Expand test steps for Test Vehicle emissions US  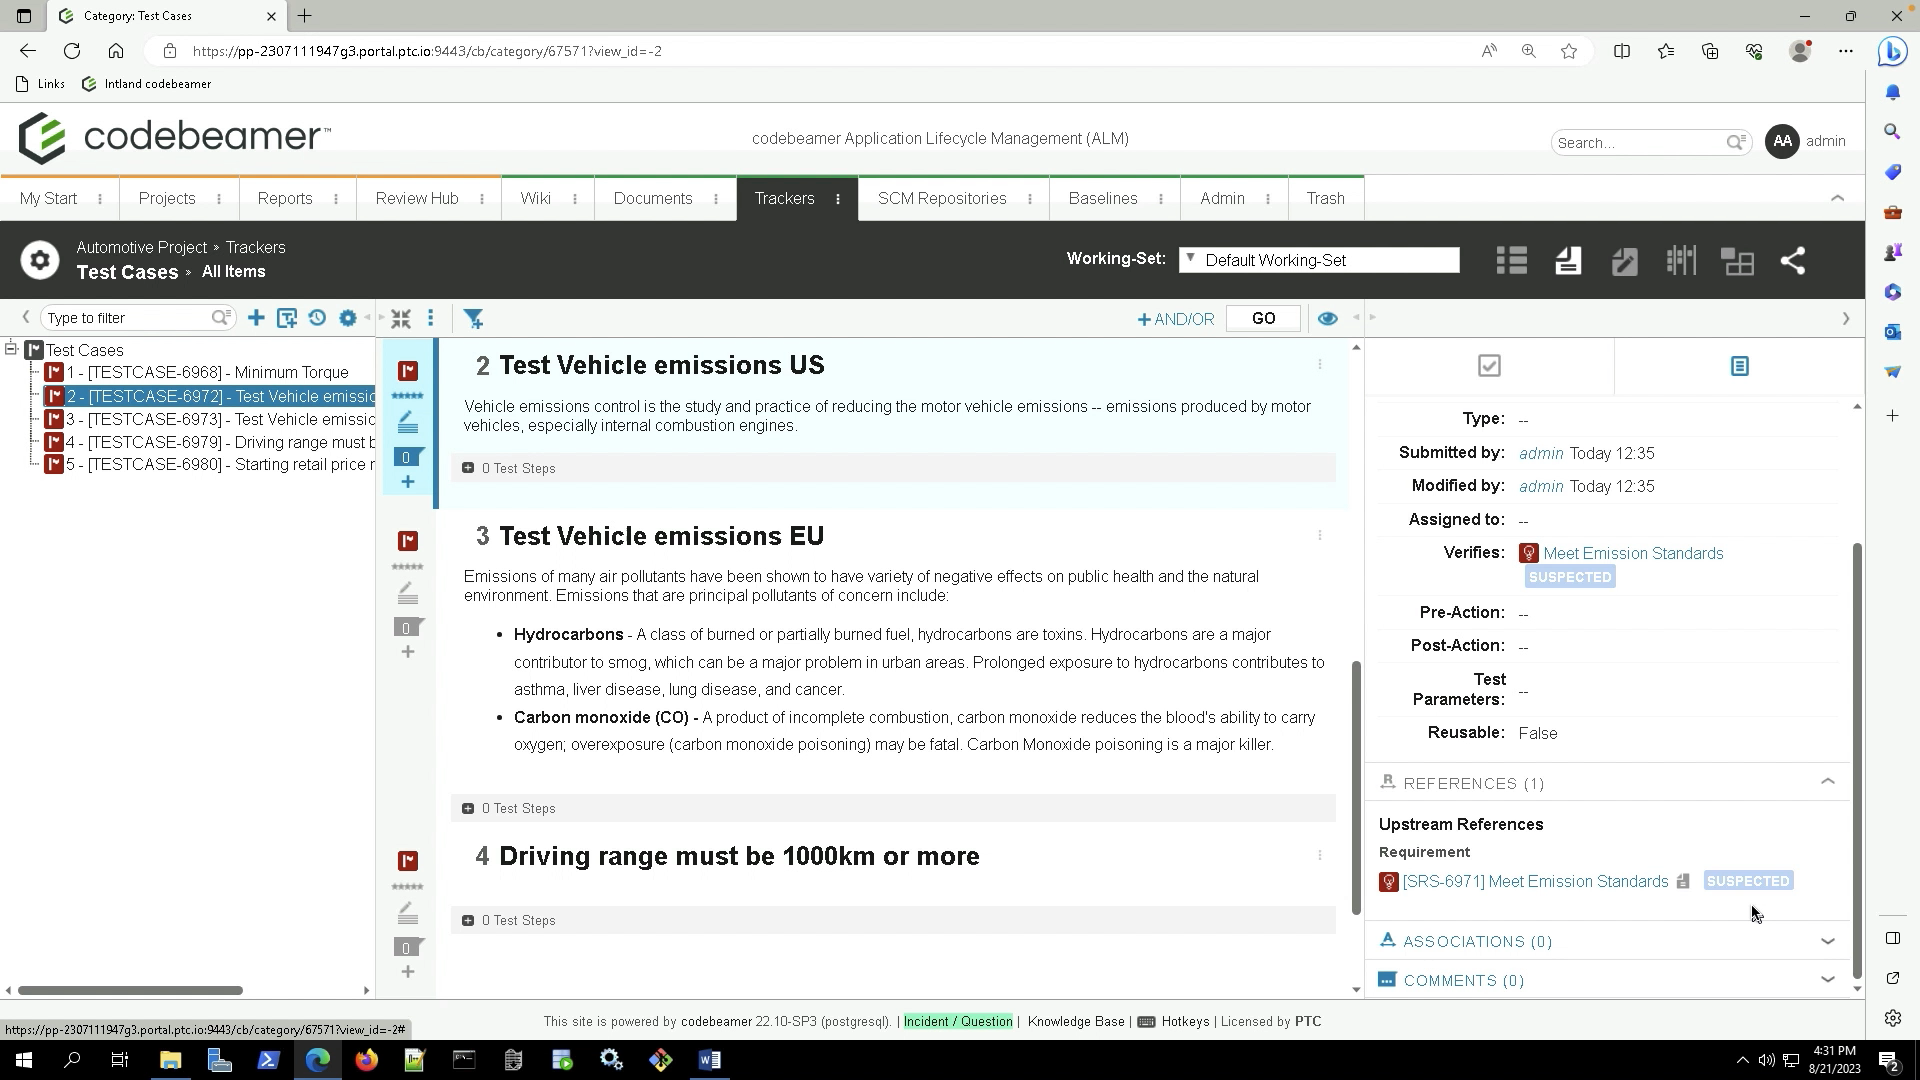click(x=468, y=468)
